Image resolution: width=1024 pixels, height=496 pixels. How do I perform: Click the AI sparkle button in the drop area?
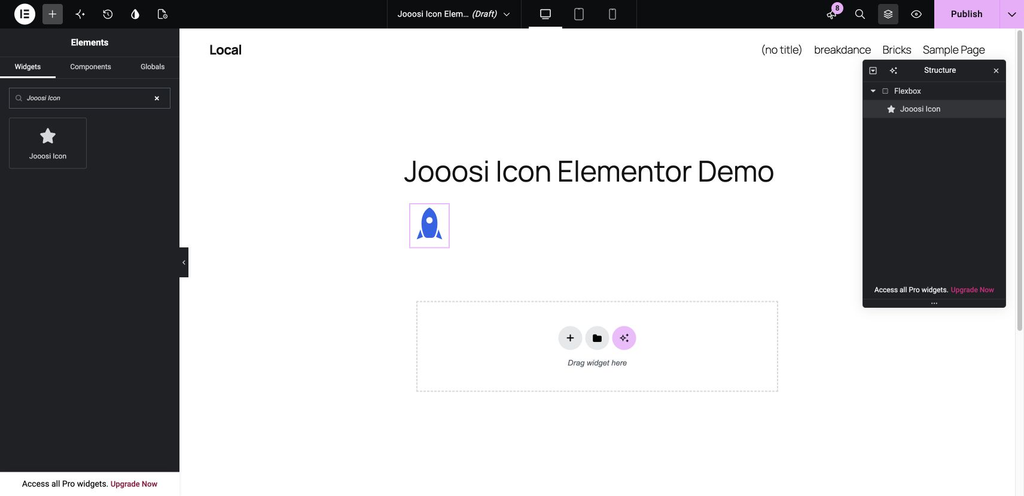[624, 338]
